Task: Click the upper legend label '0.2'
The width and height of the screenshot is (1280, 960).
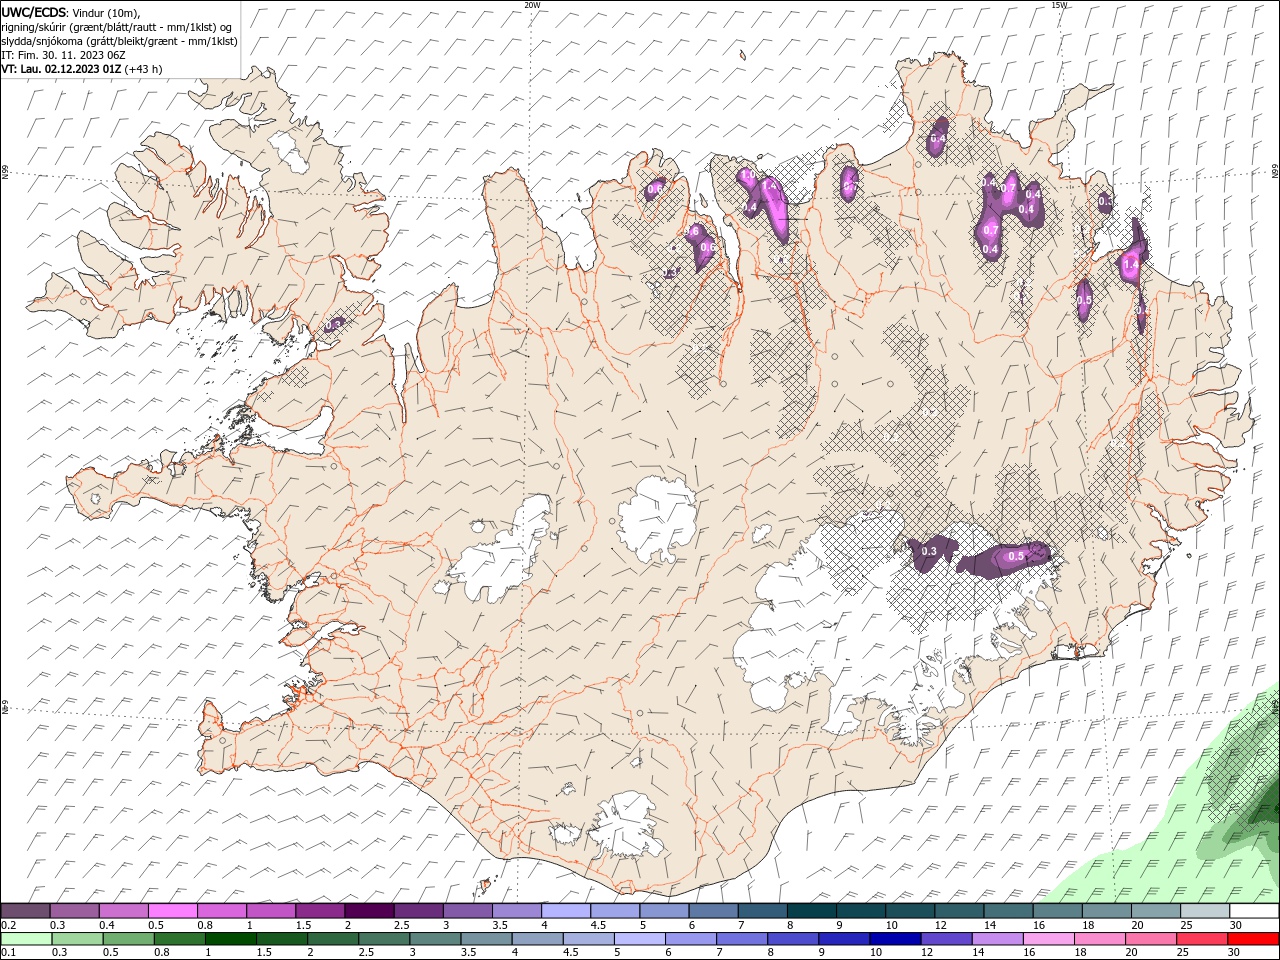Action: coord(8,925)
